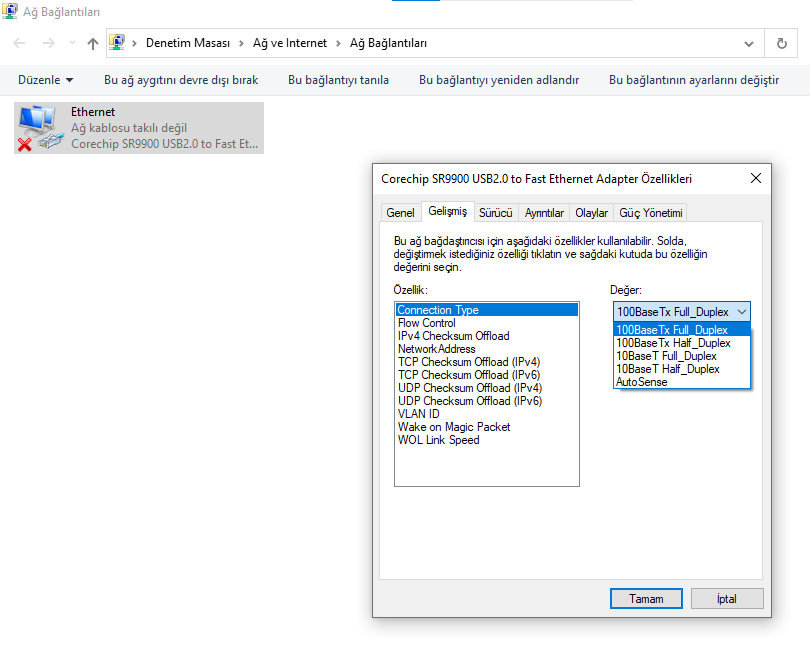Select the Ethernet adapter icon

coord(39,128)
